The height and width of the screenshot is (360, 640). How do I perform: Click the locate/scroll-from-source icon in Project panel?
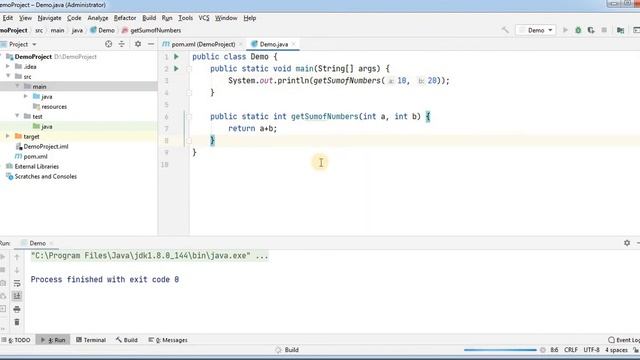pyautogui.click(x=109, y=44)
